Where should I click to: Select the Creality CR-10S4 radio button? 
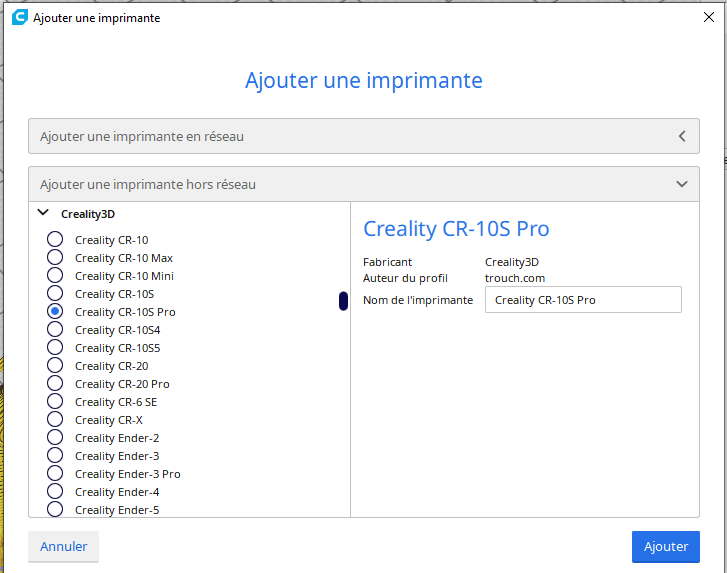pyautogui.click(x=55, y=330)
